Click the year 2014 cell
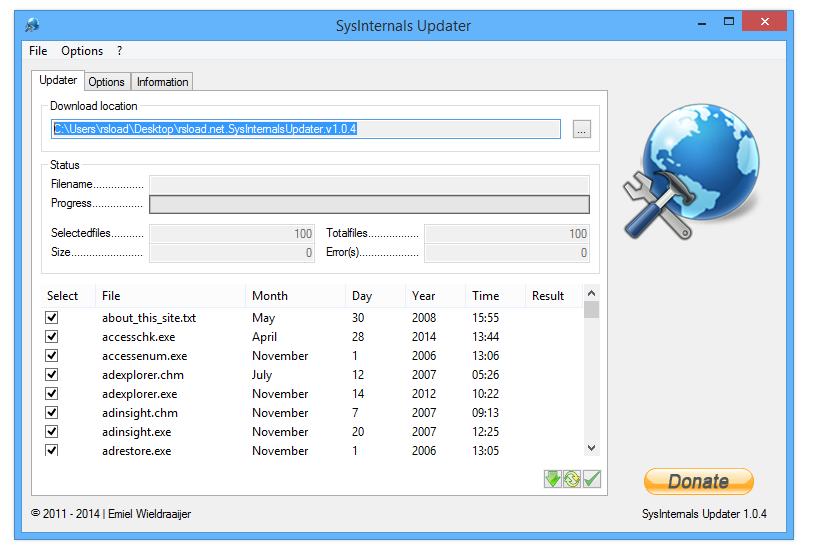This screenshot has width=824, height=553. tap(424, 337)
